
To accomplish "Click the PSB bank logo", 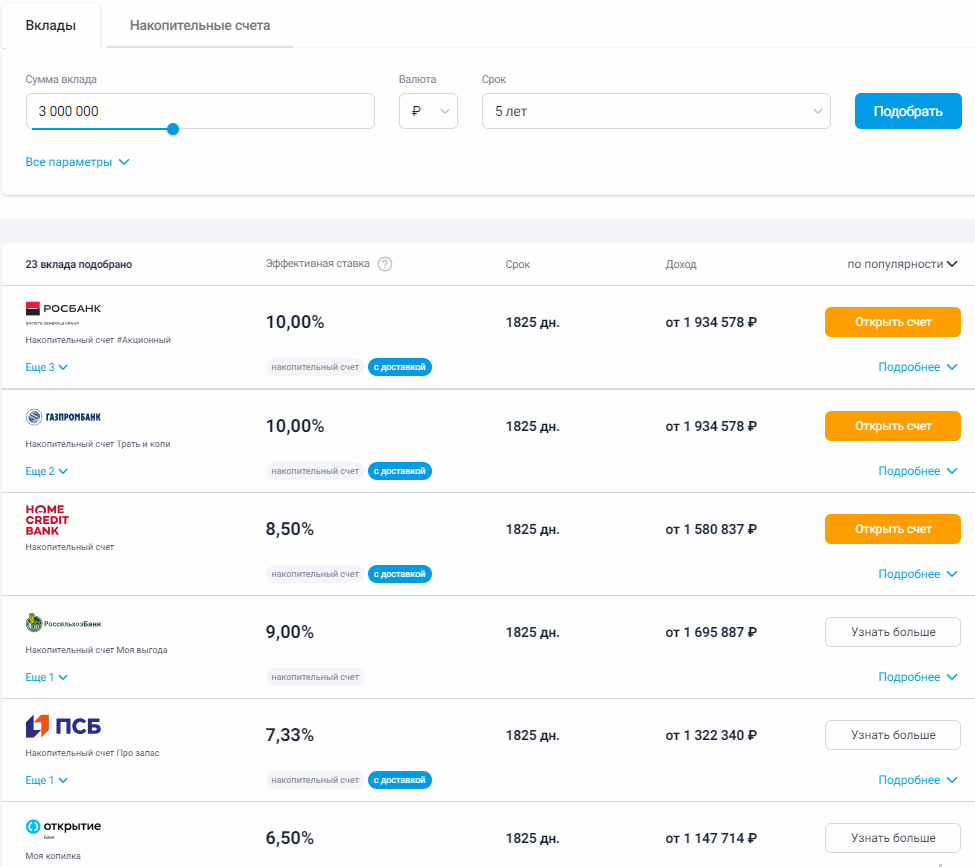I will coord(63,726).
